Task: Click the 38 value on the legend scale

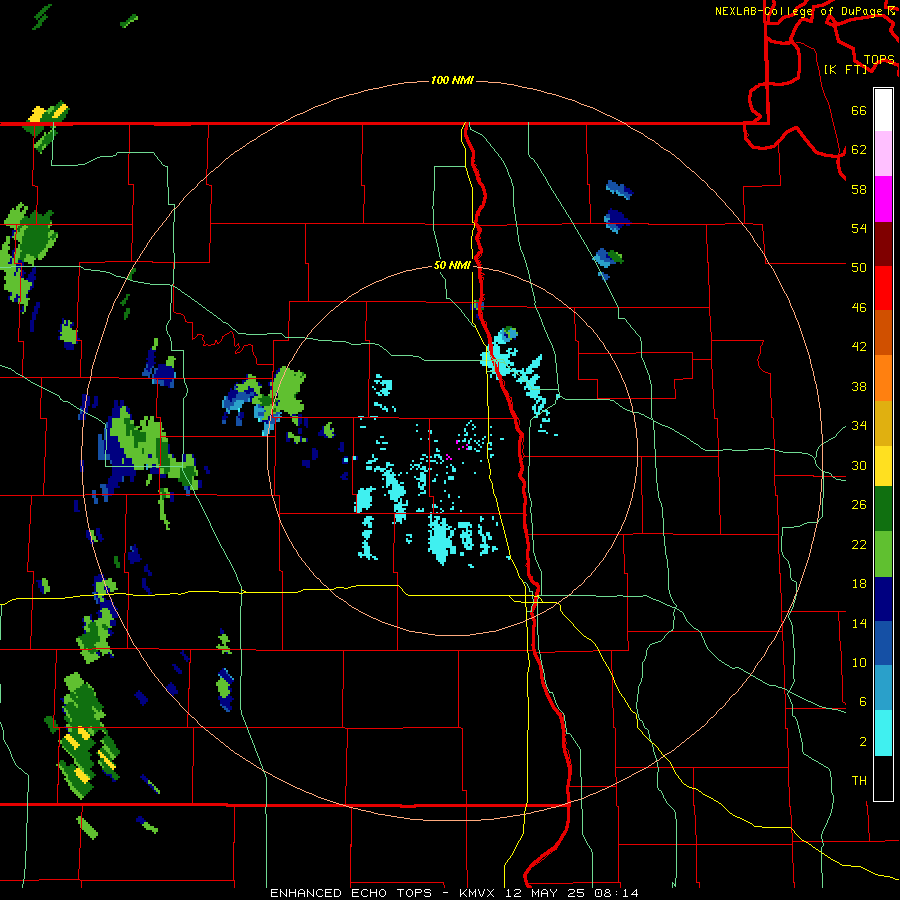Action: click(859, 386)
